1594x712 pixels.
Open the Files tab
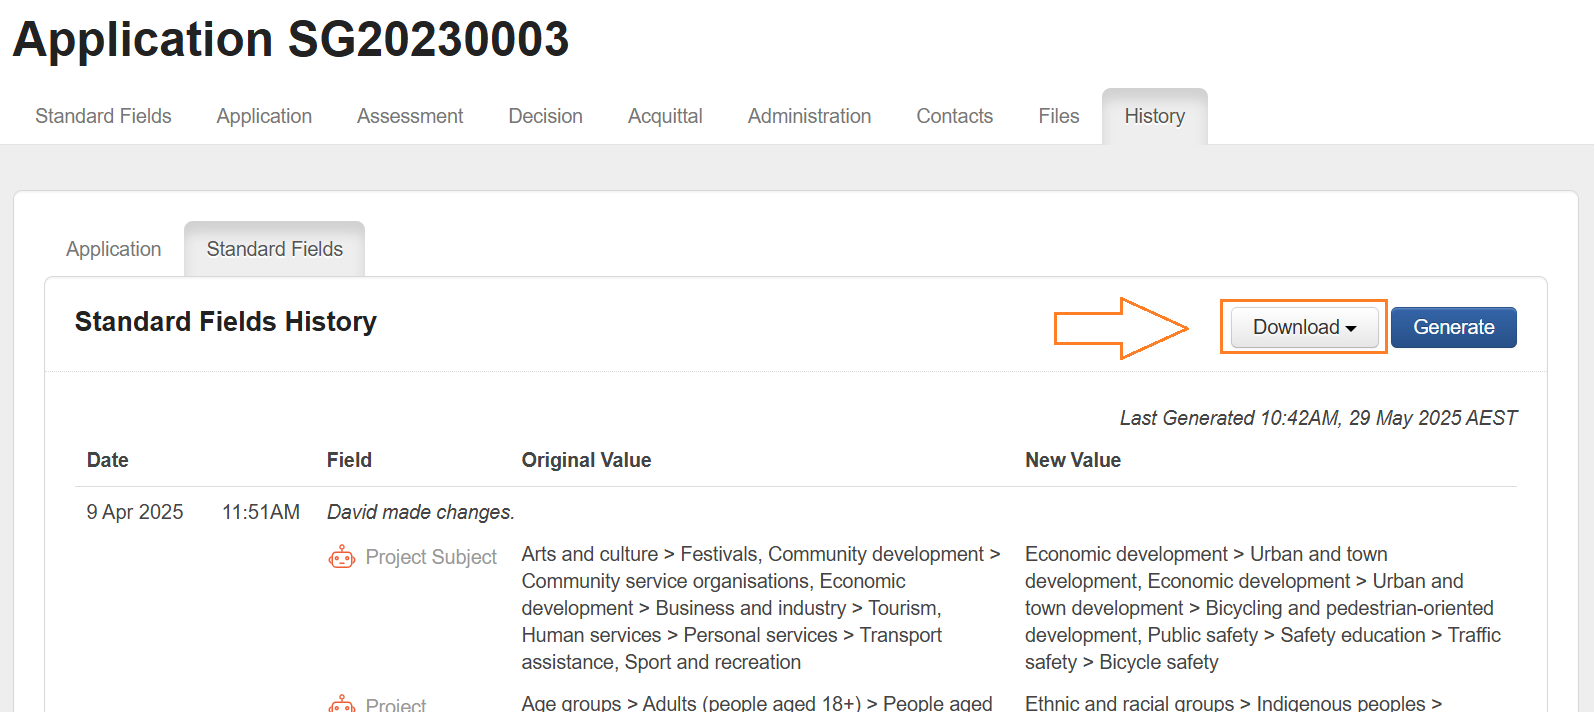[x=1058, y=116]
